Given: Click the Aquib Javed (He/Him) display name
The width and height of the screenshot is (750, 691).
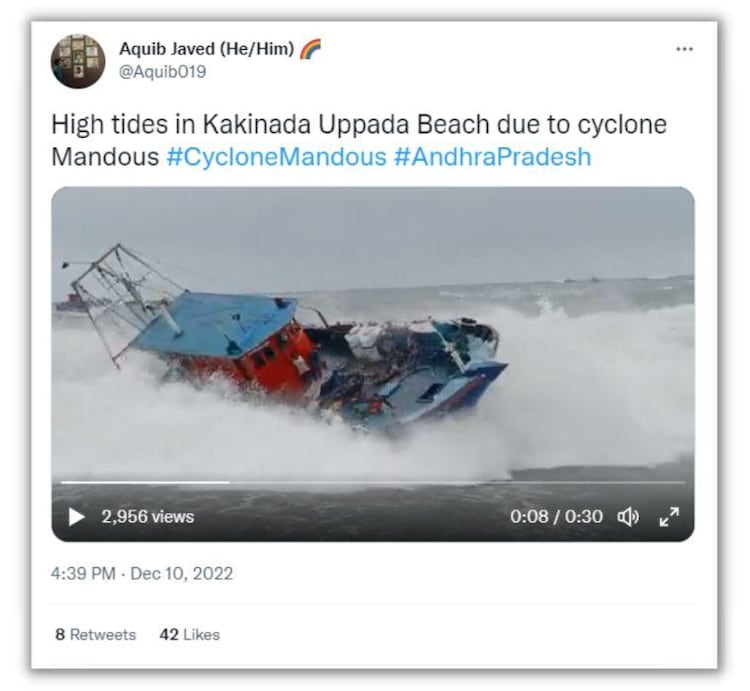Looking at the screenshot, I should click(x=206, y=49).
